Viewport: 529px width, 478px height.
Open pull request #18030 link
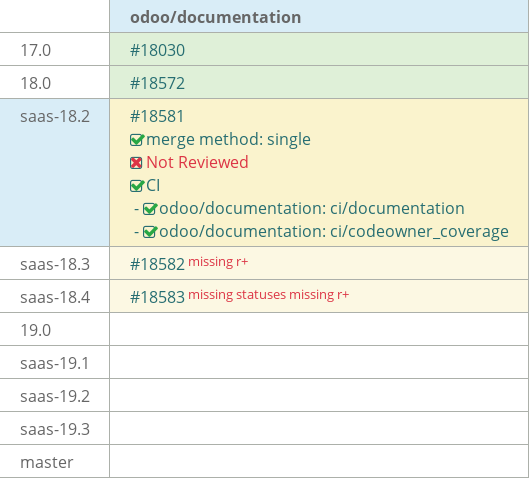coord(158,51)
